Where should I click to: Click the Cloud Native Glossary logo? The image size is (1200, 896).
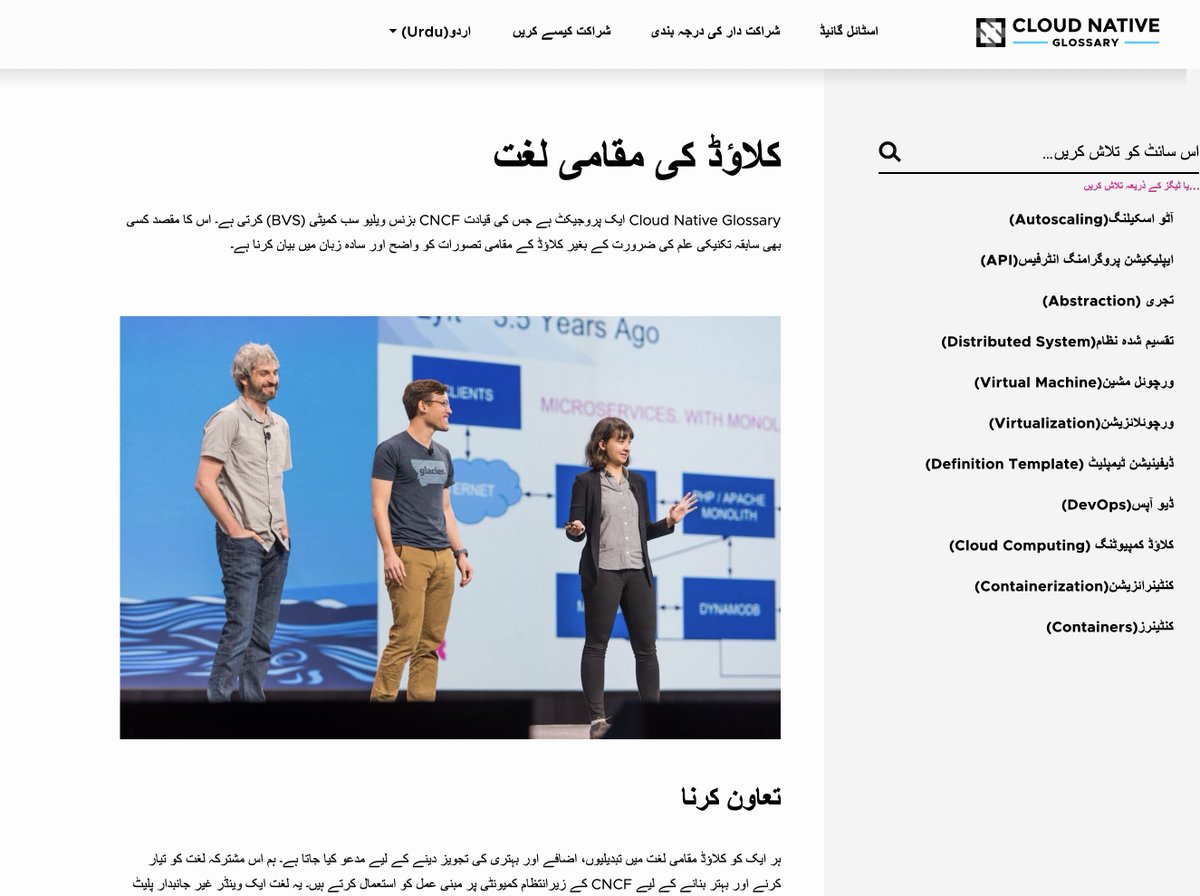[x=1067, y=32]
